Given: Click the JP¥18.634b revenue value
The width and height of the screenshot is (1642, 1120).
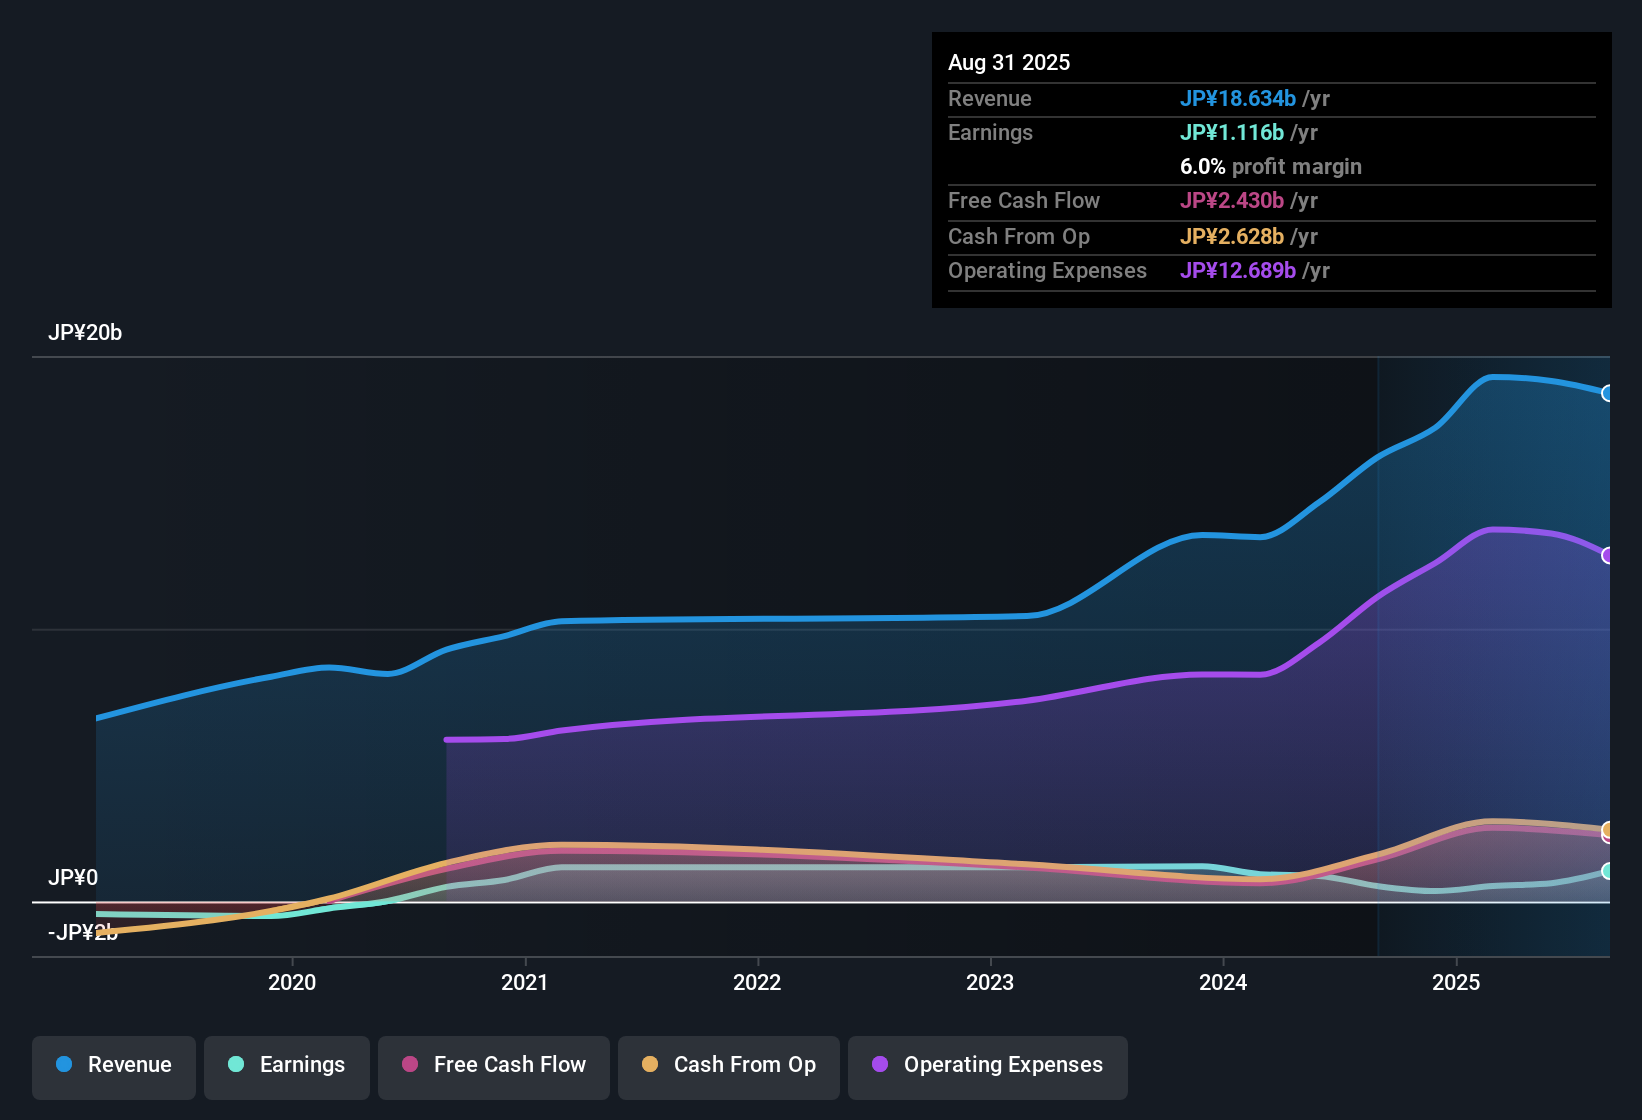Looking at the screenshot, I should point(1239,98).
